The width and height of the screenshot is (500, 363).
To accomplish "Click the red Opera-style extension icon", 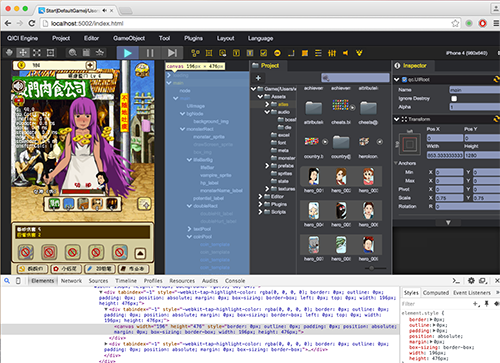I will pos(482,23).
